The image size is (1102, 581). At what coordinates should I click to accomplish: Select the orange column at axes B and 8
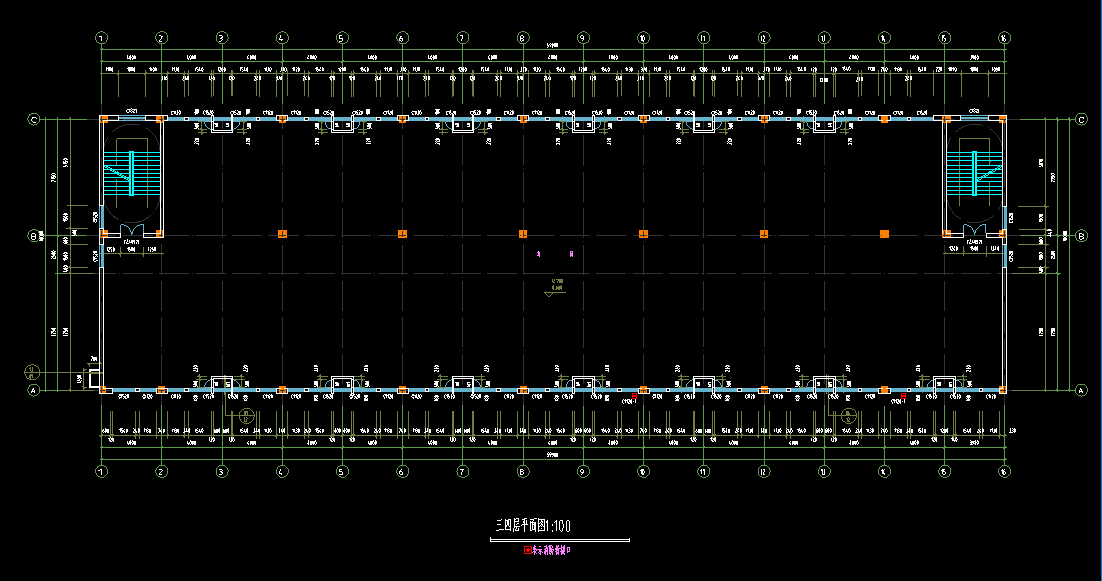tap(522, 234)
